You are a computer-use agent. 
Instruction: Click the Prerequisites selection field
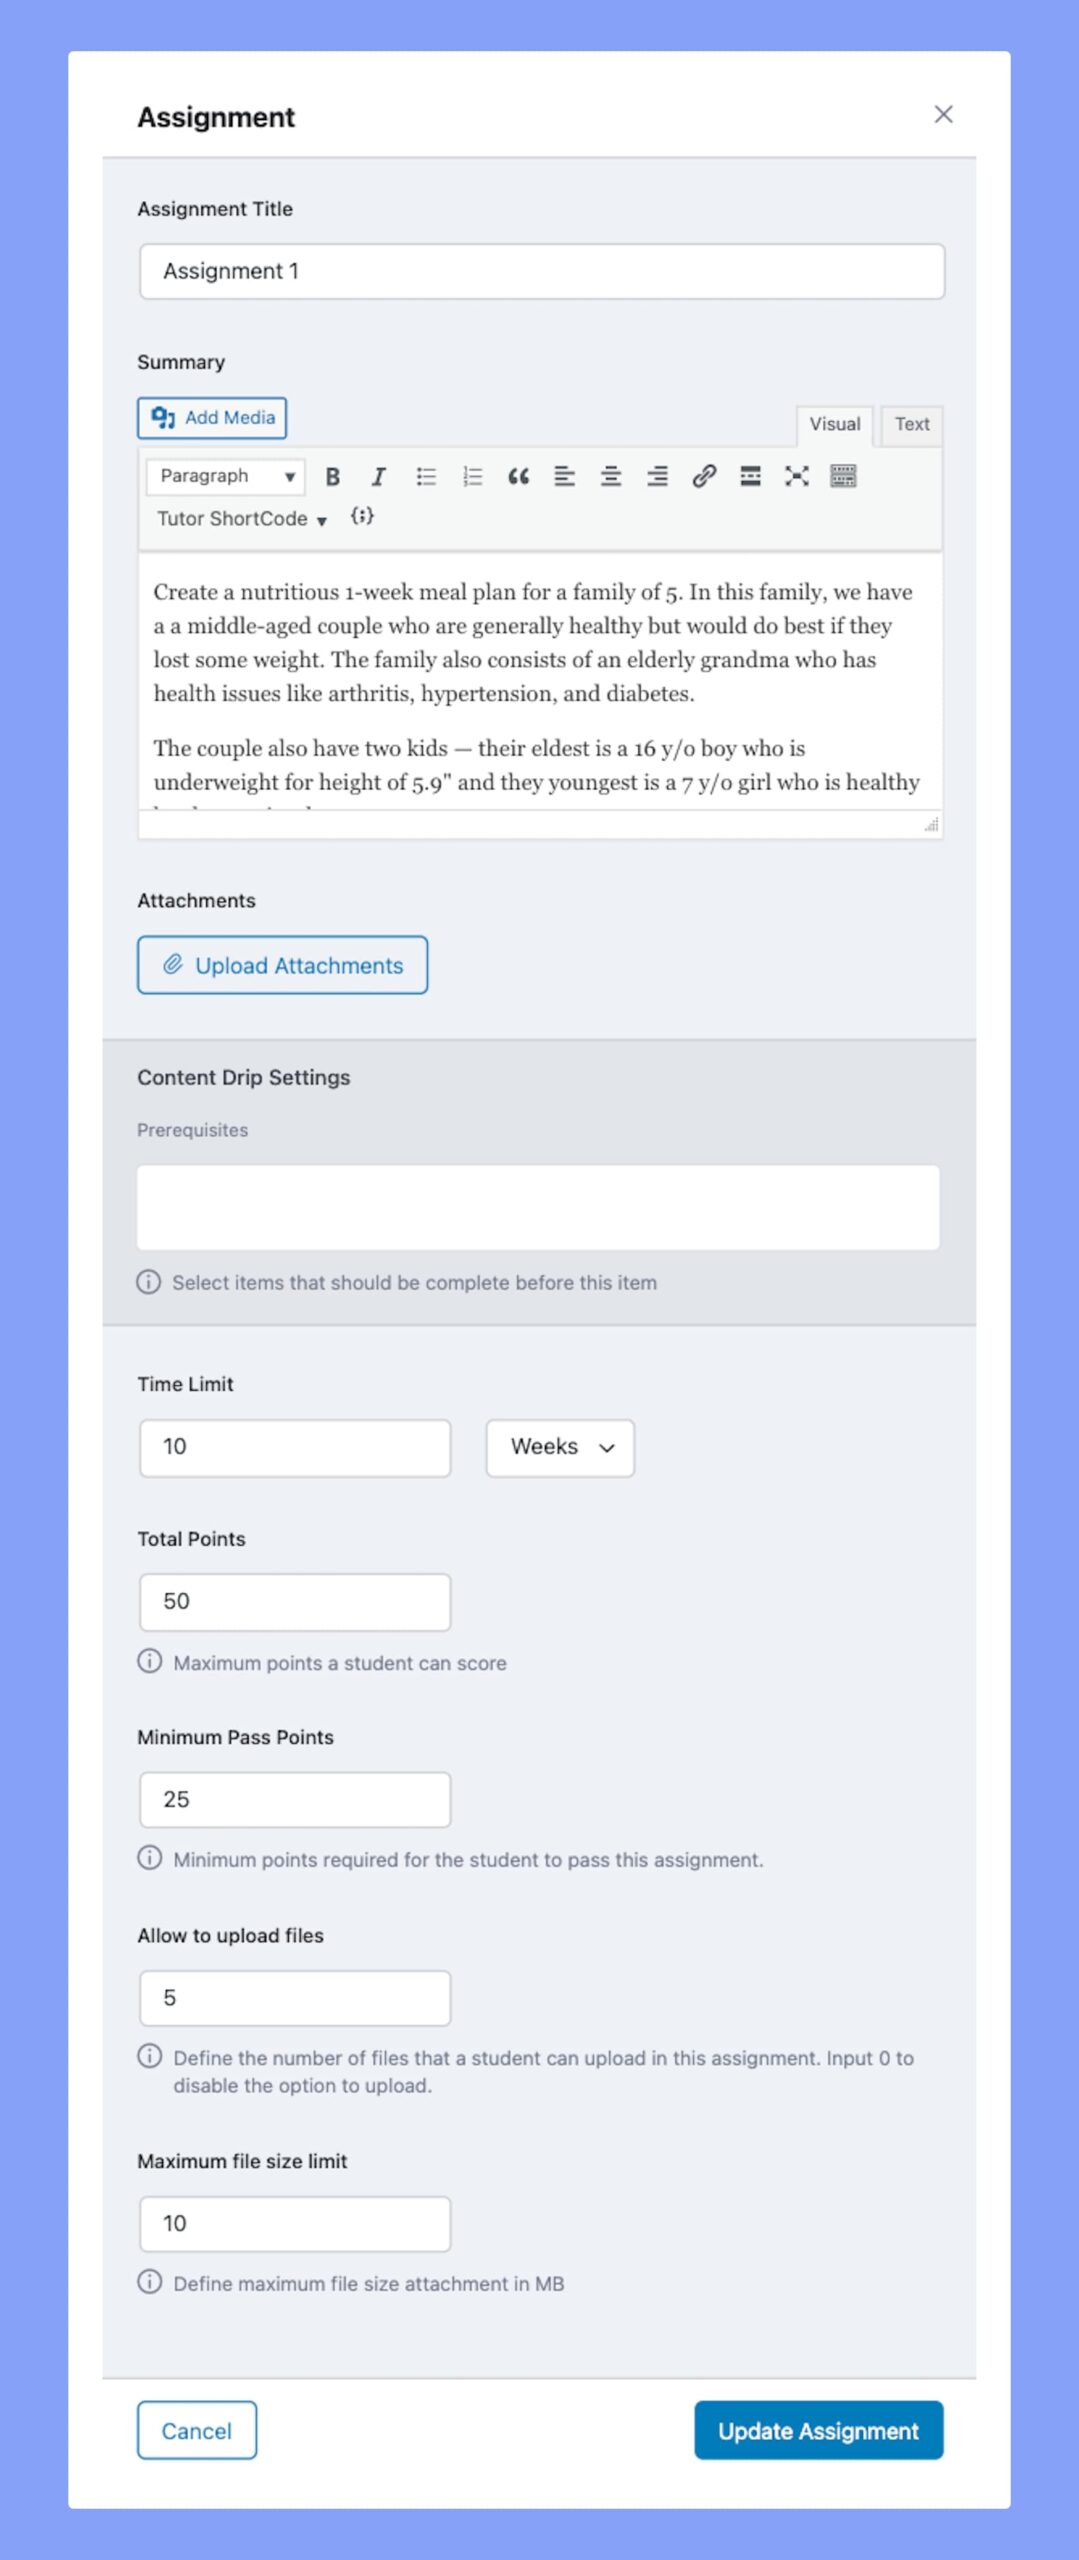(538, 1207)
